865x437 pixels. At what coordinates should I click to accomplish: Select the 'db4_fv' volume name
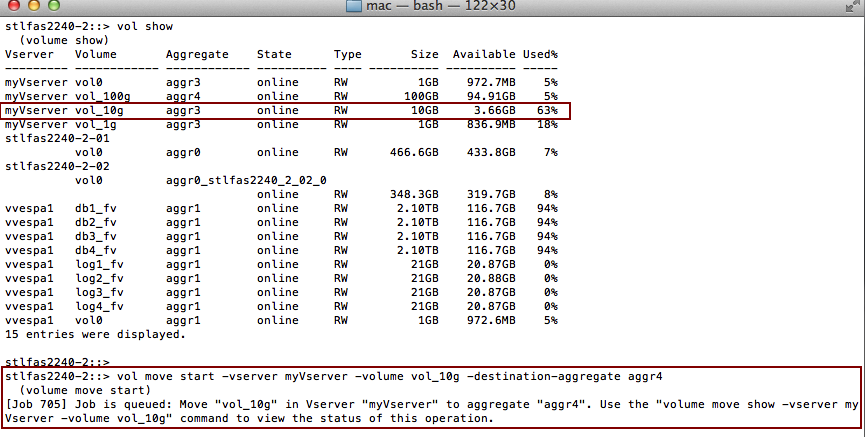click(96, 251)
